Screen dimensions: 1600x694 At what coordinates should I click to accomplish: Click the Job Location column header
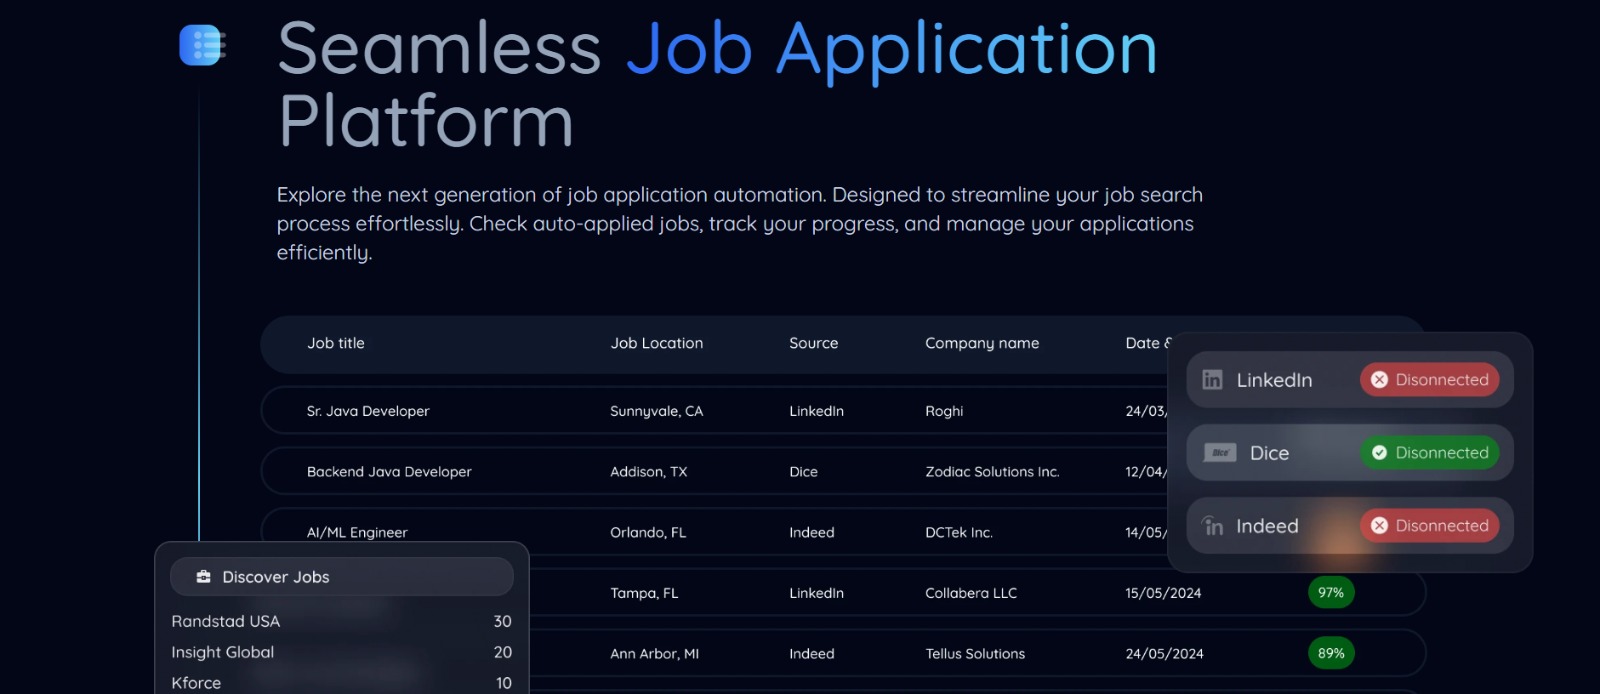(x=657, y=343)
